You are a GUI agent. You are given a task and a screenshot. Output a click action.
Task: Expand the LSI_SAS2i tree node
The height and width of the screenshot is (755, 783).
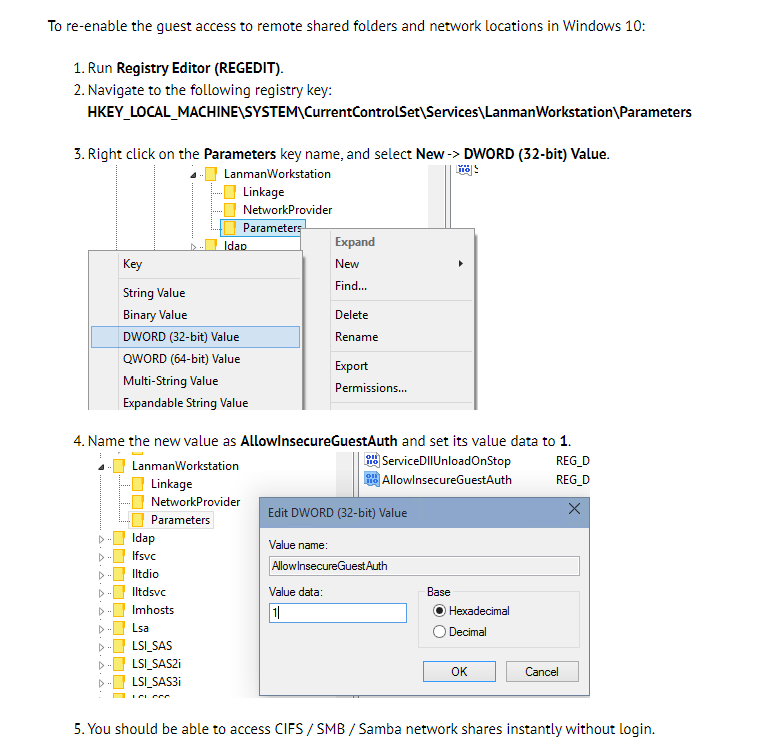(x=101, y=665)
